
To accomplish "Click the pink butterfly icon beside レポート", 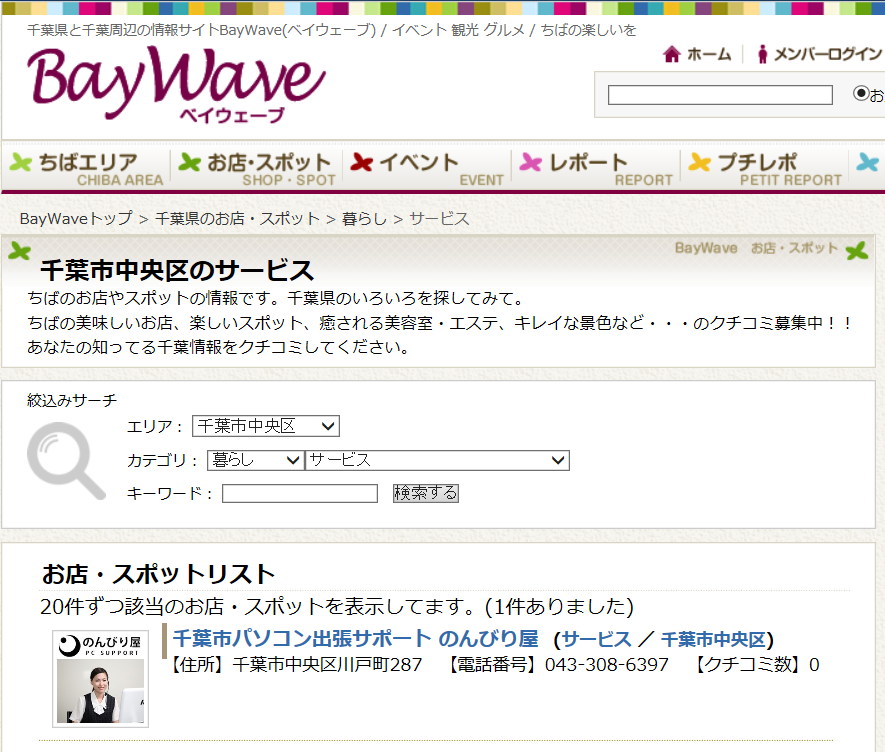I will pyautogui.click(x=531, y=163).
